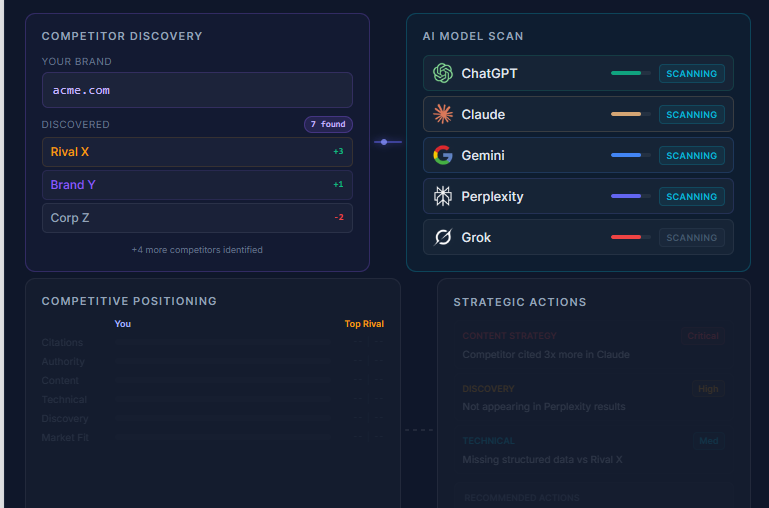
Task: Click the acme.com brand input field
Action: click(197, 90)
